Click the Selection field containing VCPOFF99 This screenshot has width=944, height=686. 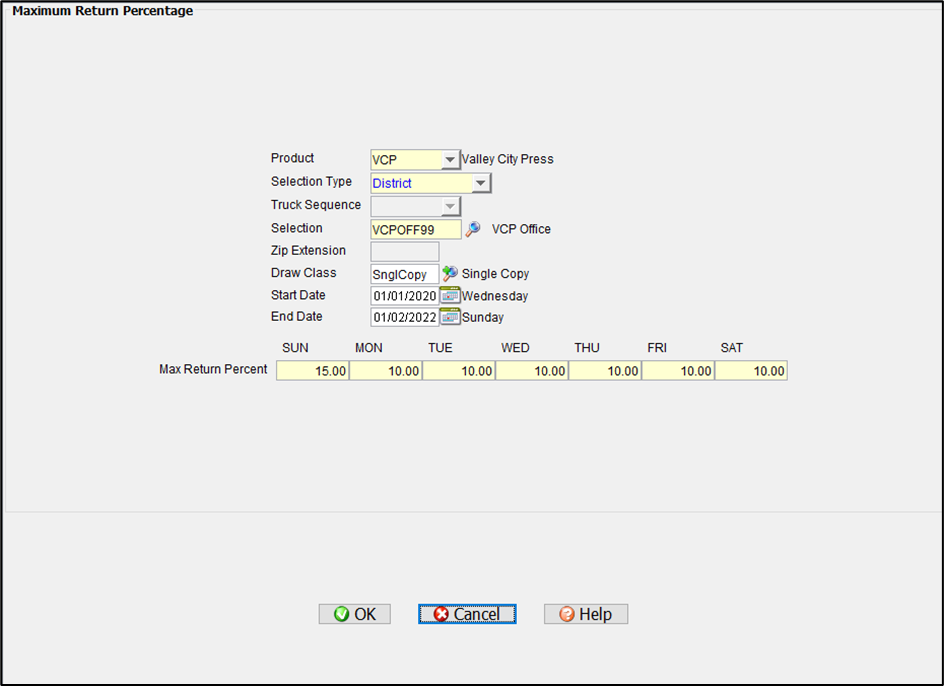pyautogui.click(x=415, y=230)
